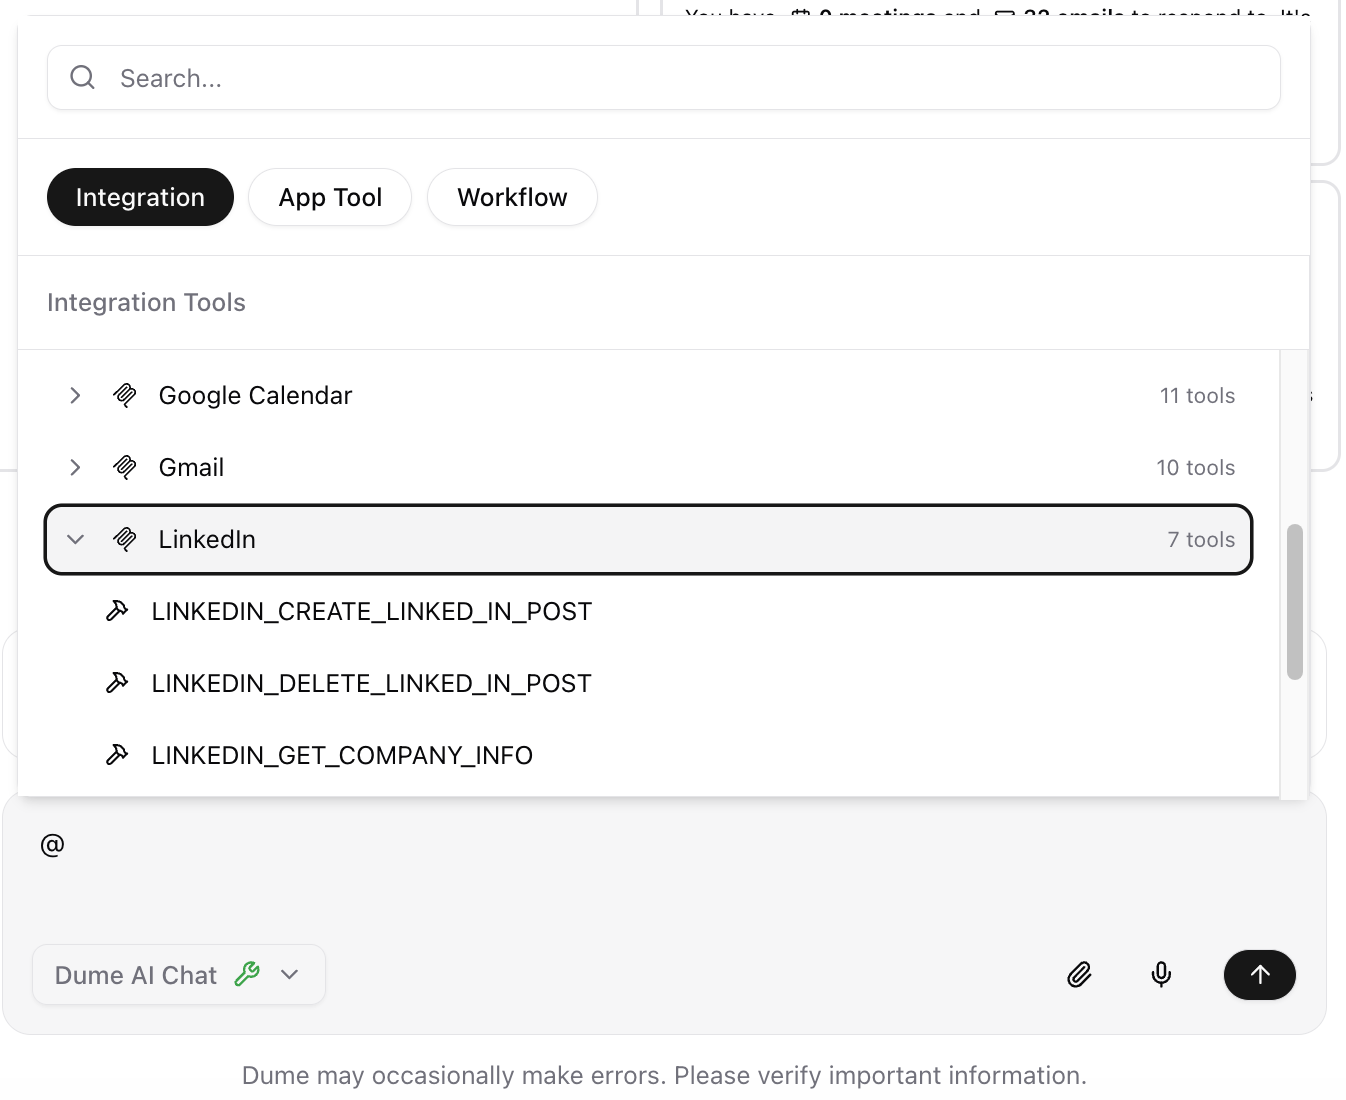Click the wrench icon beside Dume AI Chat

coord(248,973)
